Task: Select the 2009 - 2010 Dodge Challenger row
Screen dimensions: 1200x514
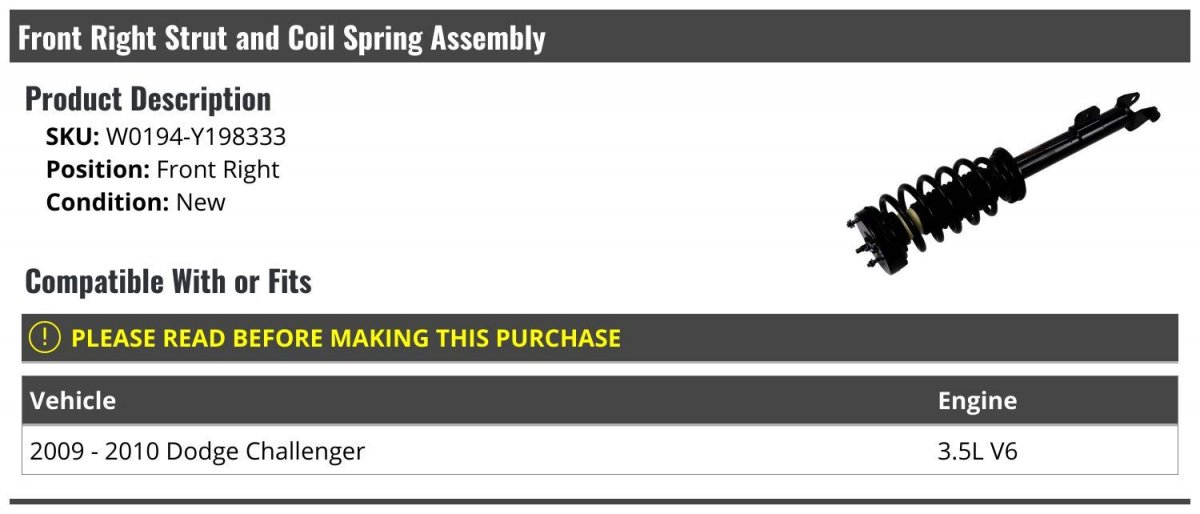Action: 197,452
